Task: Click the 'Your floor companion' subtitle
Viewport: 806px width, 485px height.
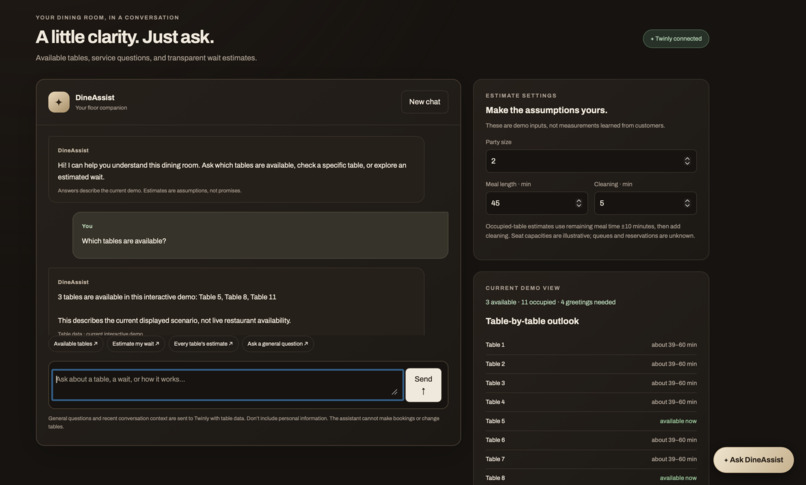Action: 101,108
